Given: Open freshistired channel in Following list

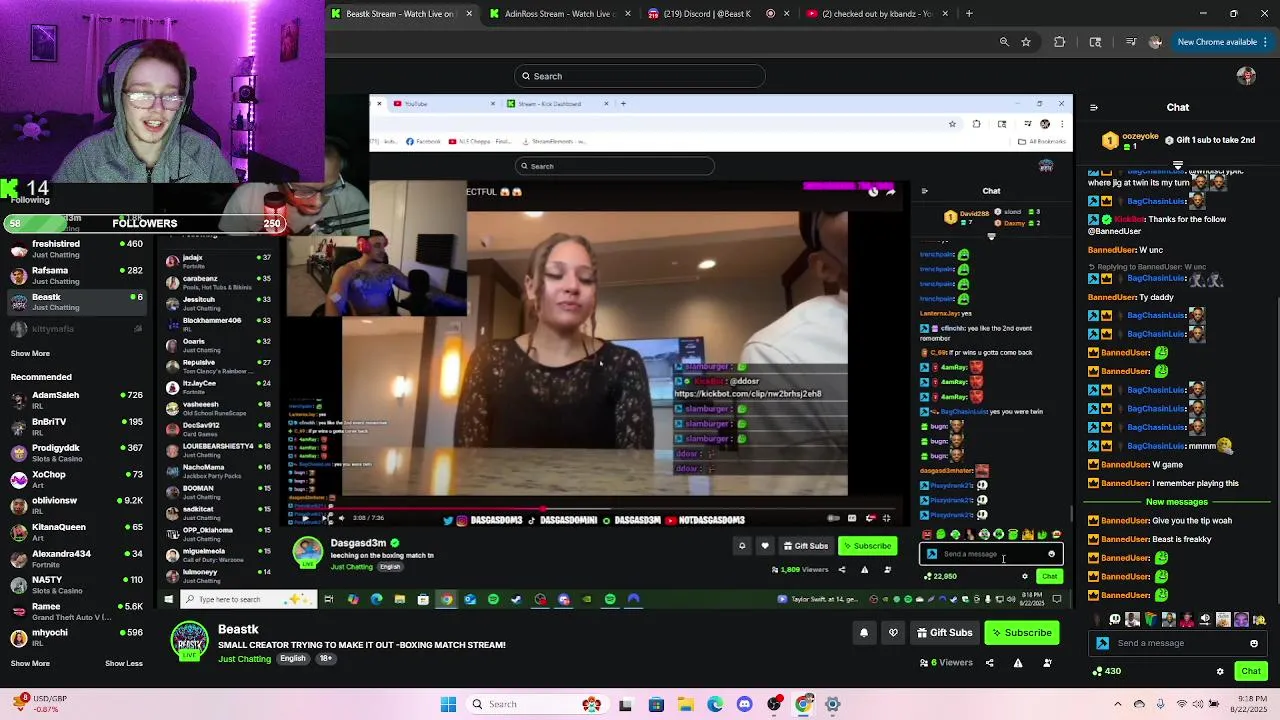Looking at the screenshot, I should [76, 249].
